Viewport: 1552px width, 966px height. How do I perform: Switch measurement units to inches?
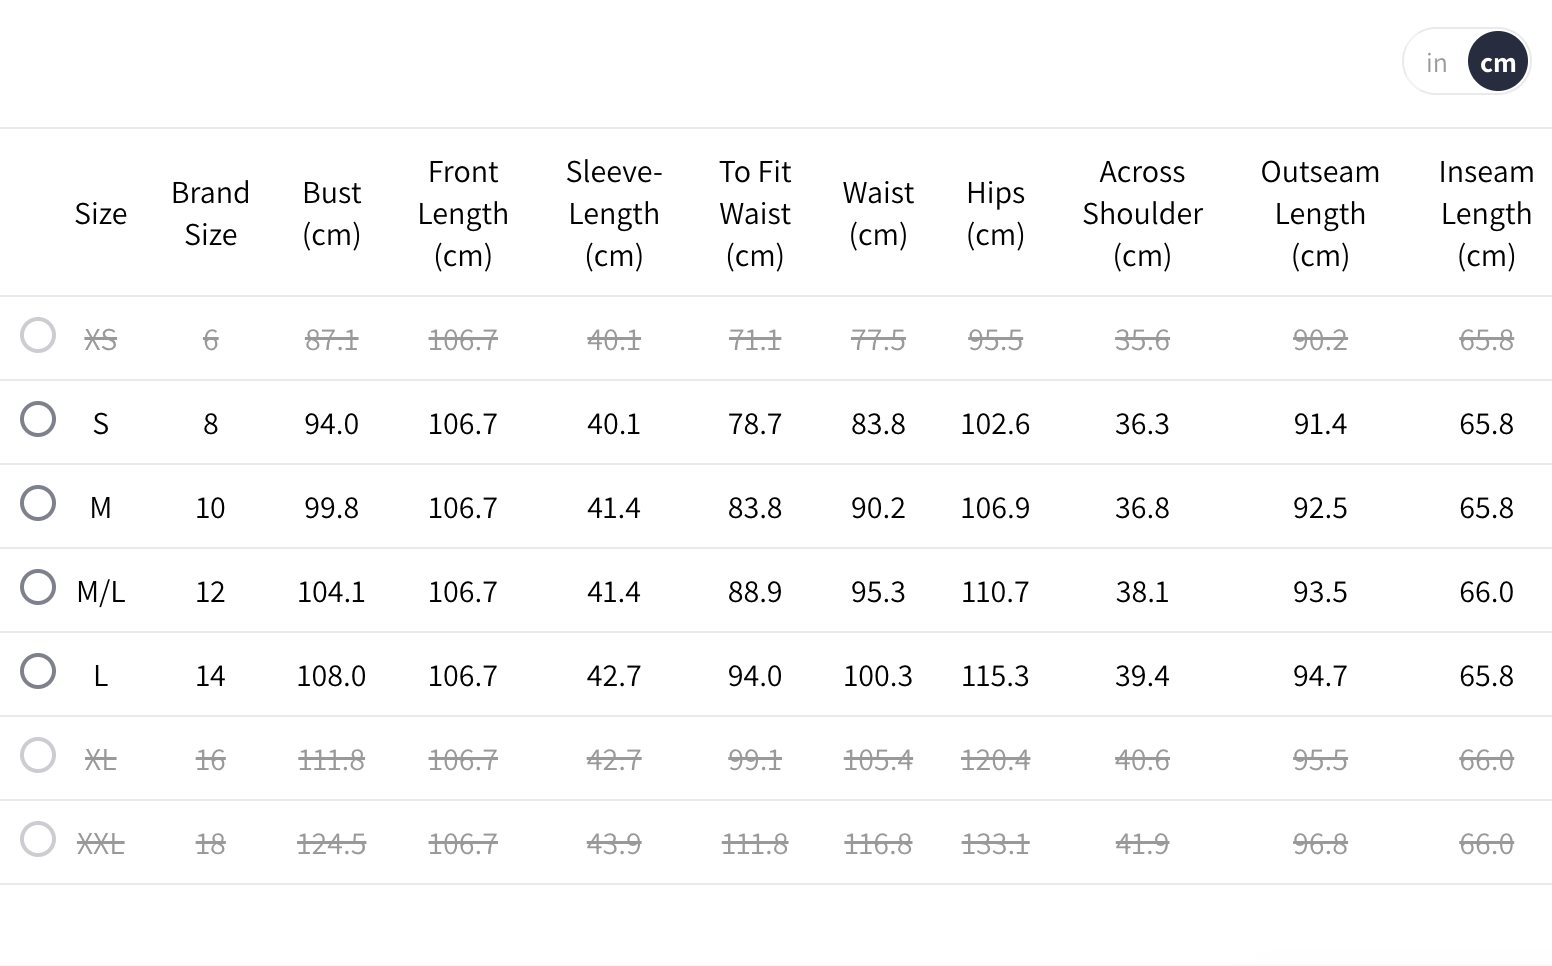(x=1437, y=63)
